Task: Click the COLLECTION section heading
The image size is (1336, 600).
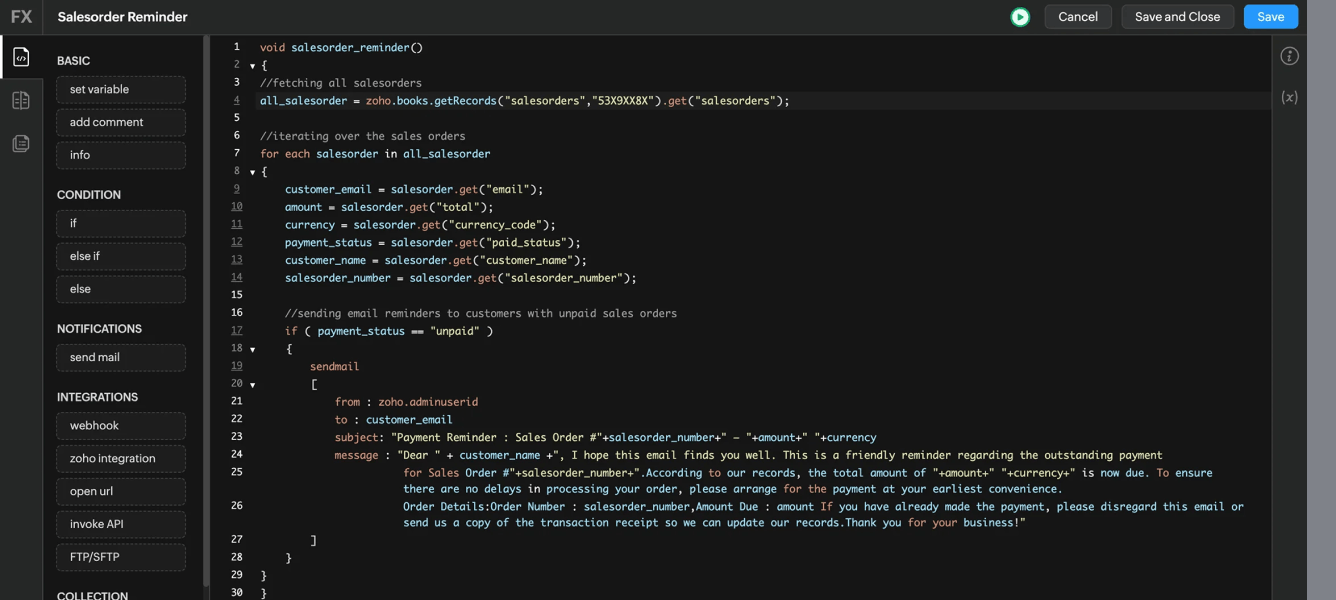Action: coord(92,596)
